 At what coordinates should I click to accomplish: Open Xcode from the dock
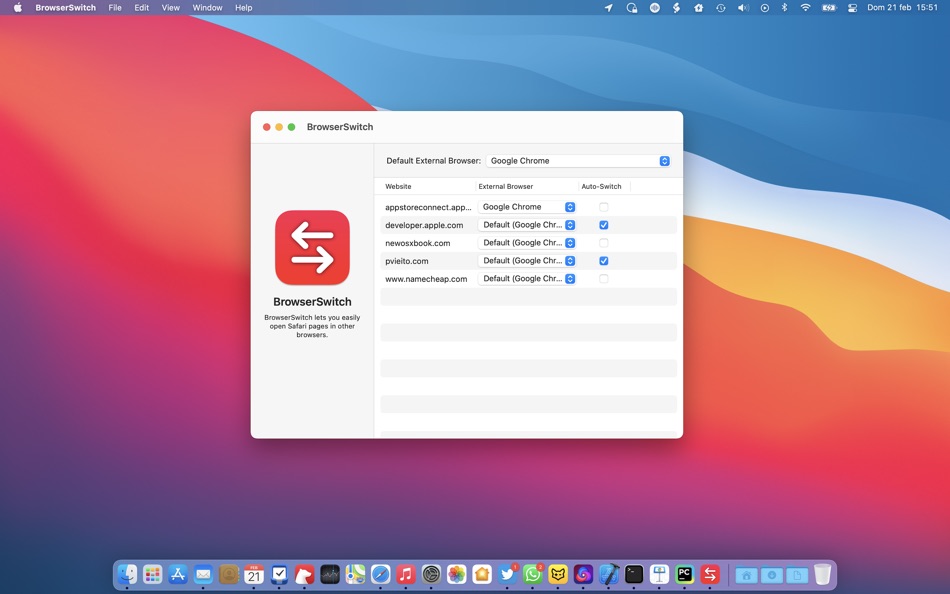point(609,573)
